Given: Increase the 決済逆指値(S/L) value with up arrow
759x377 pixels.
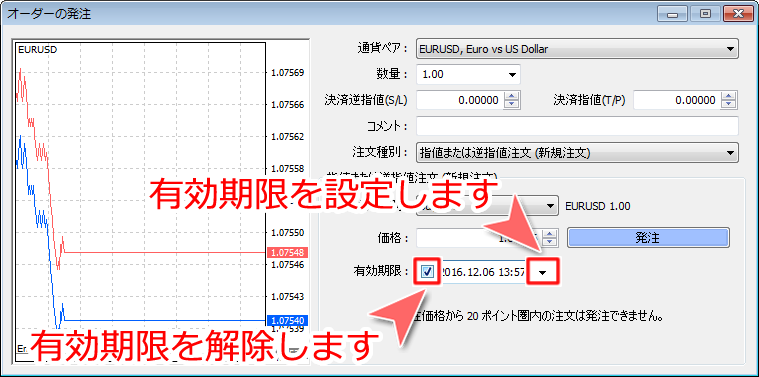Looking at the screenshot, I should pyautogui.click(x=512, y=96).
